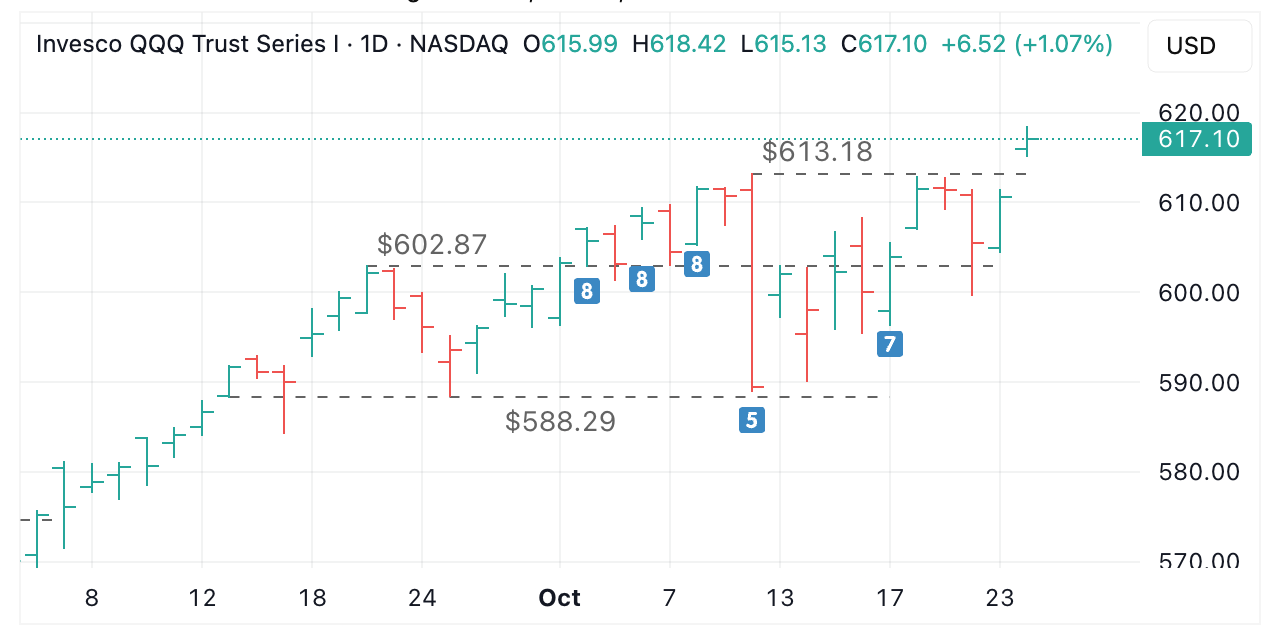Click the 12 label on date axis
The height and width of the screenshot is (633, 1276).
coord(202,599)
